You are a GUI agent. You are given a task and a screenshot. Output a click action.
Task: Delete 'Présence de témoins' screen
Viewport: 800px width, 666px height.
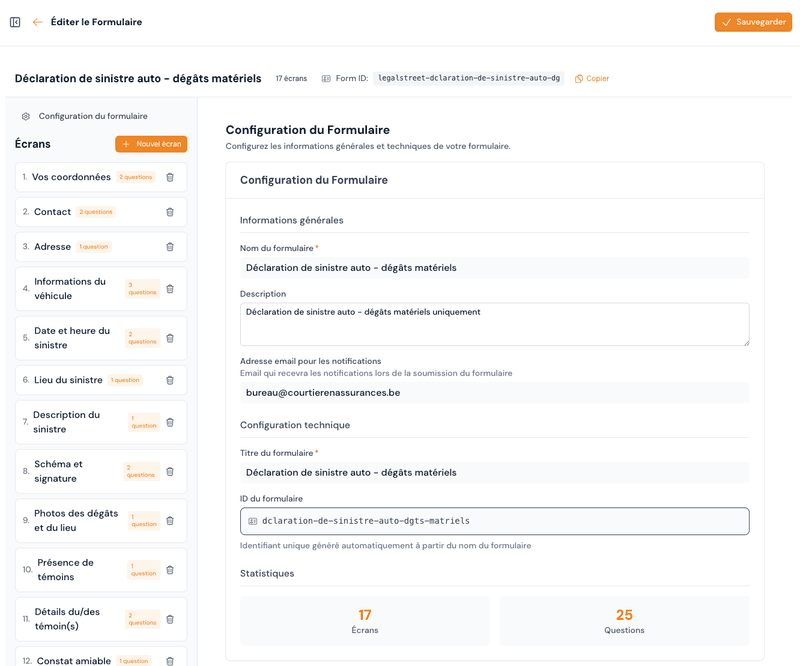pyautogui.click(x=170, y=570)
